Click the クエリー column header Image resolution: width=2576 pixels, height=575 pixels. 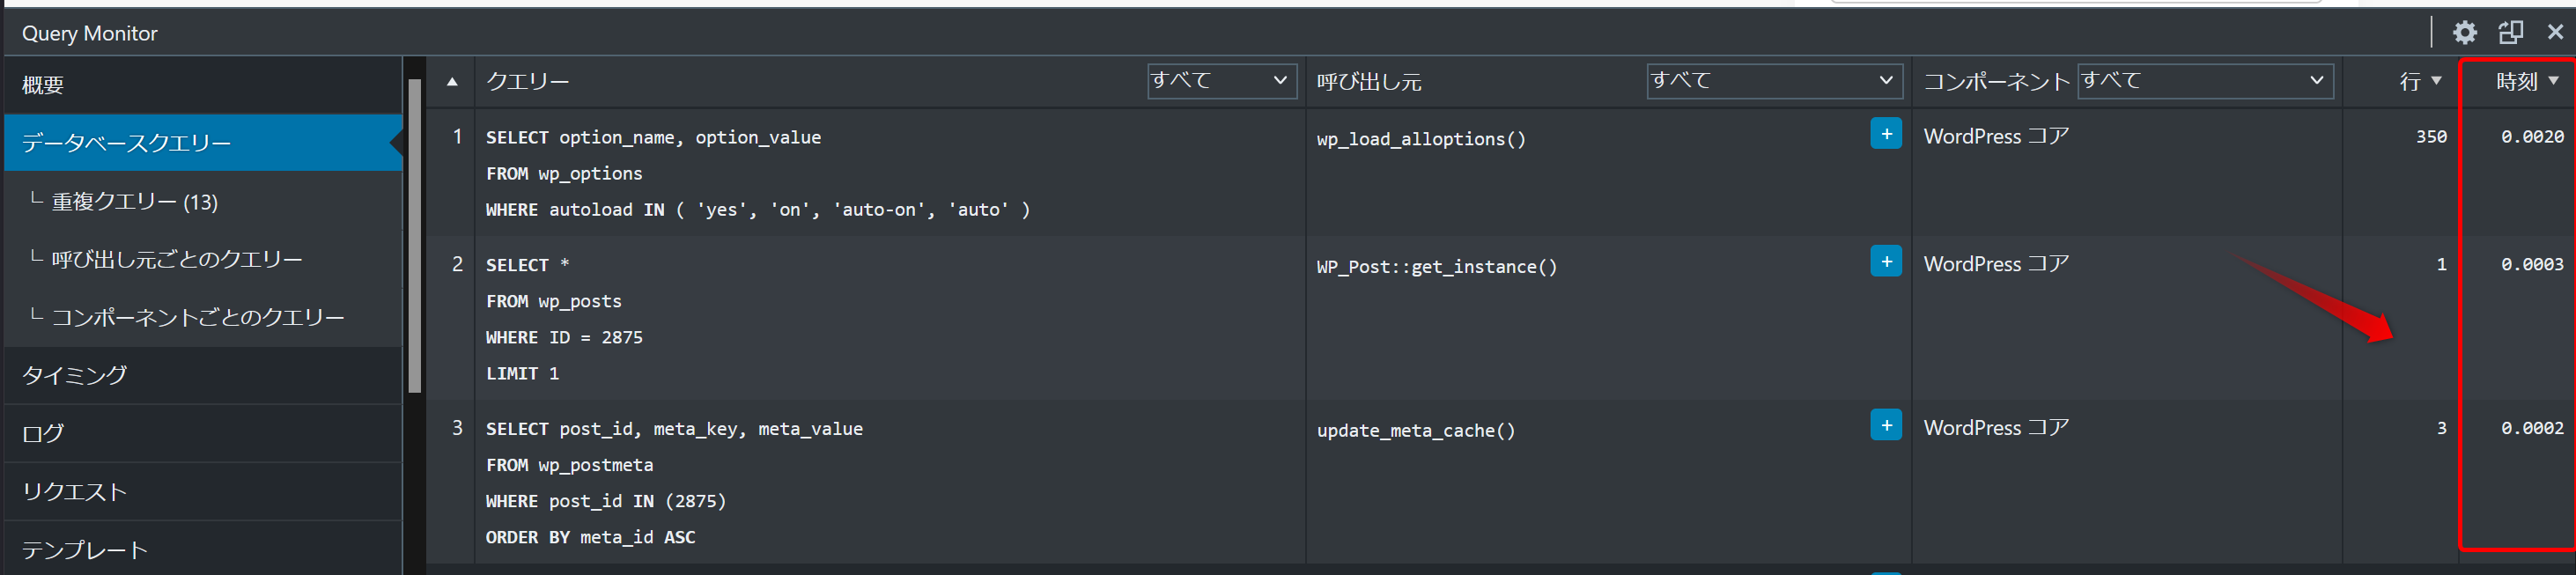click(x=528, y=82)
